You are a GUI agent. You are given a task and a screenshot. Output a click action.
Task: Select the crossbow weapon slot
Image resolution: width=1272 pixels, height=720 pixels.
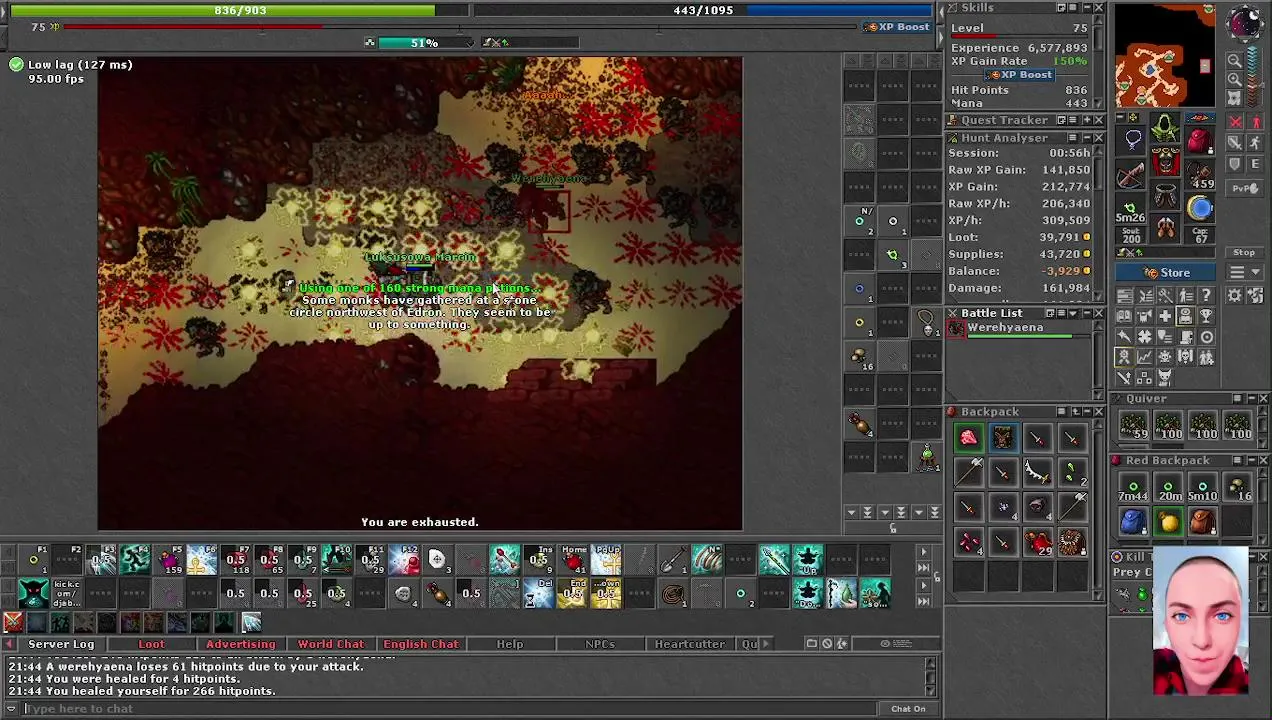1131,175
